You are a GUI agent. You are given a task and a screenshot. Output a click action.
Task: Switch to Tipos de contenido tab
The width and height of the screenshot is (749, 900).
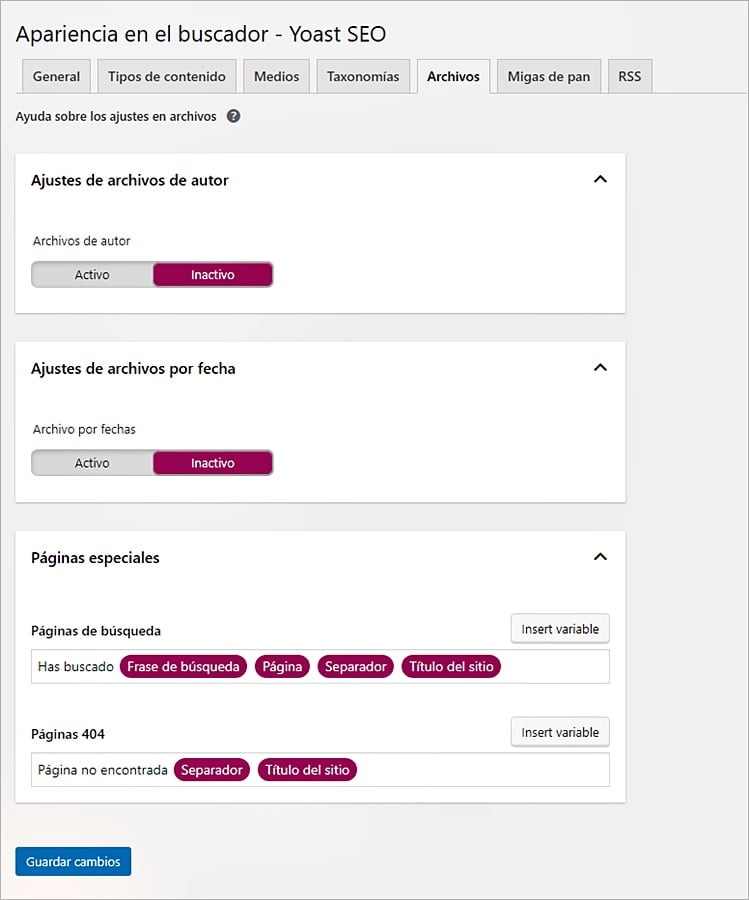[x=167, y=77]
